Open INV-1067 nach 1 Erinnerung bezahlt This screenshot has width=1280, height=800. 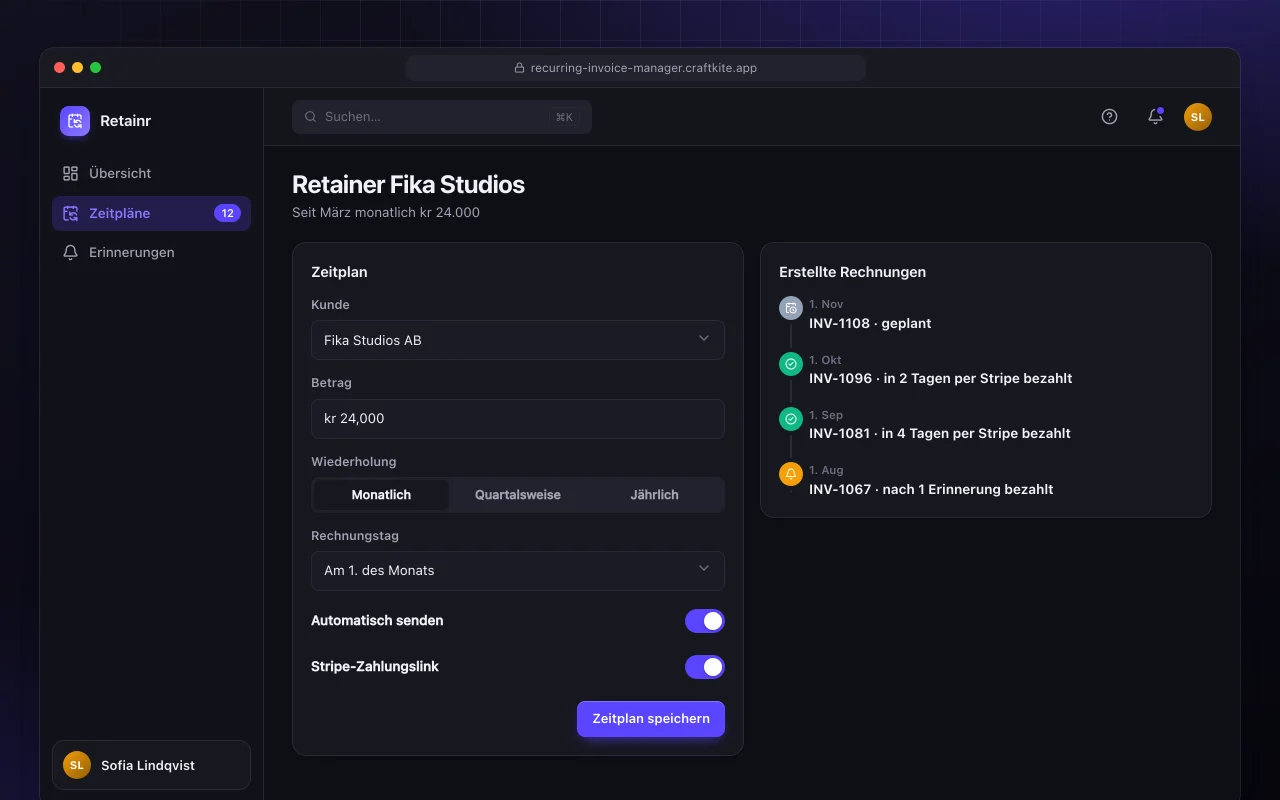pyautogui.click(x=931, y=489)
